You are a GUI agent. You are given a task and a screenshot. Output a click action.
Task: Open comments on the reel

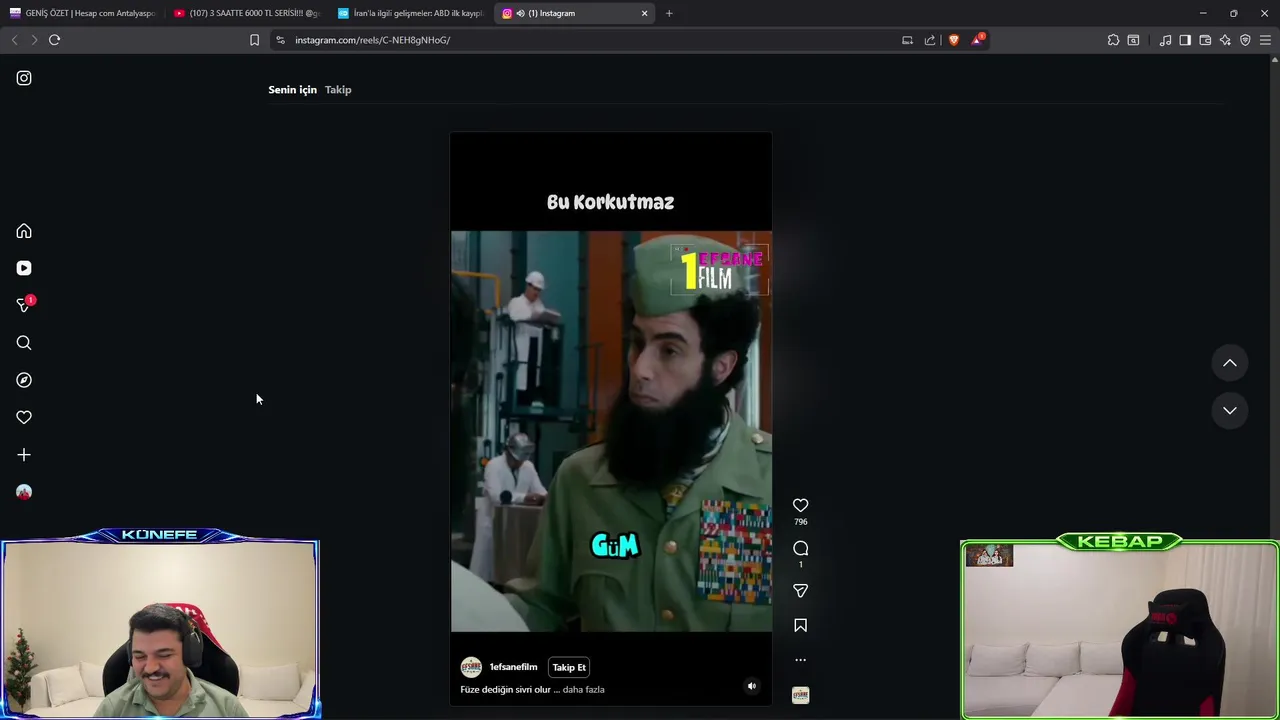point(800,548)
